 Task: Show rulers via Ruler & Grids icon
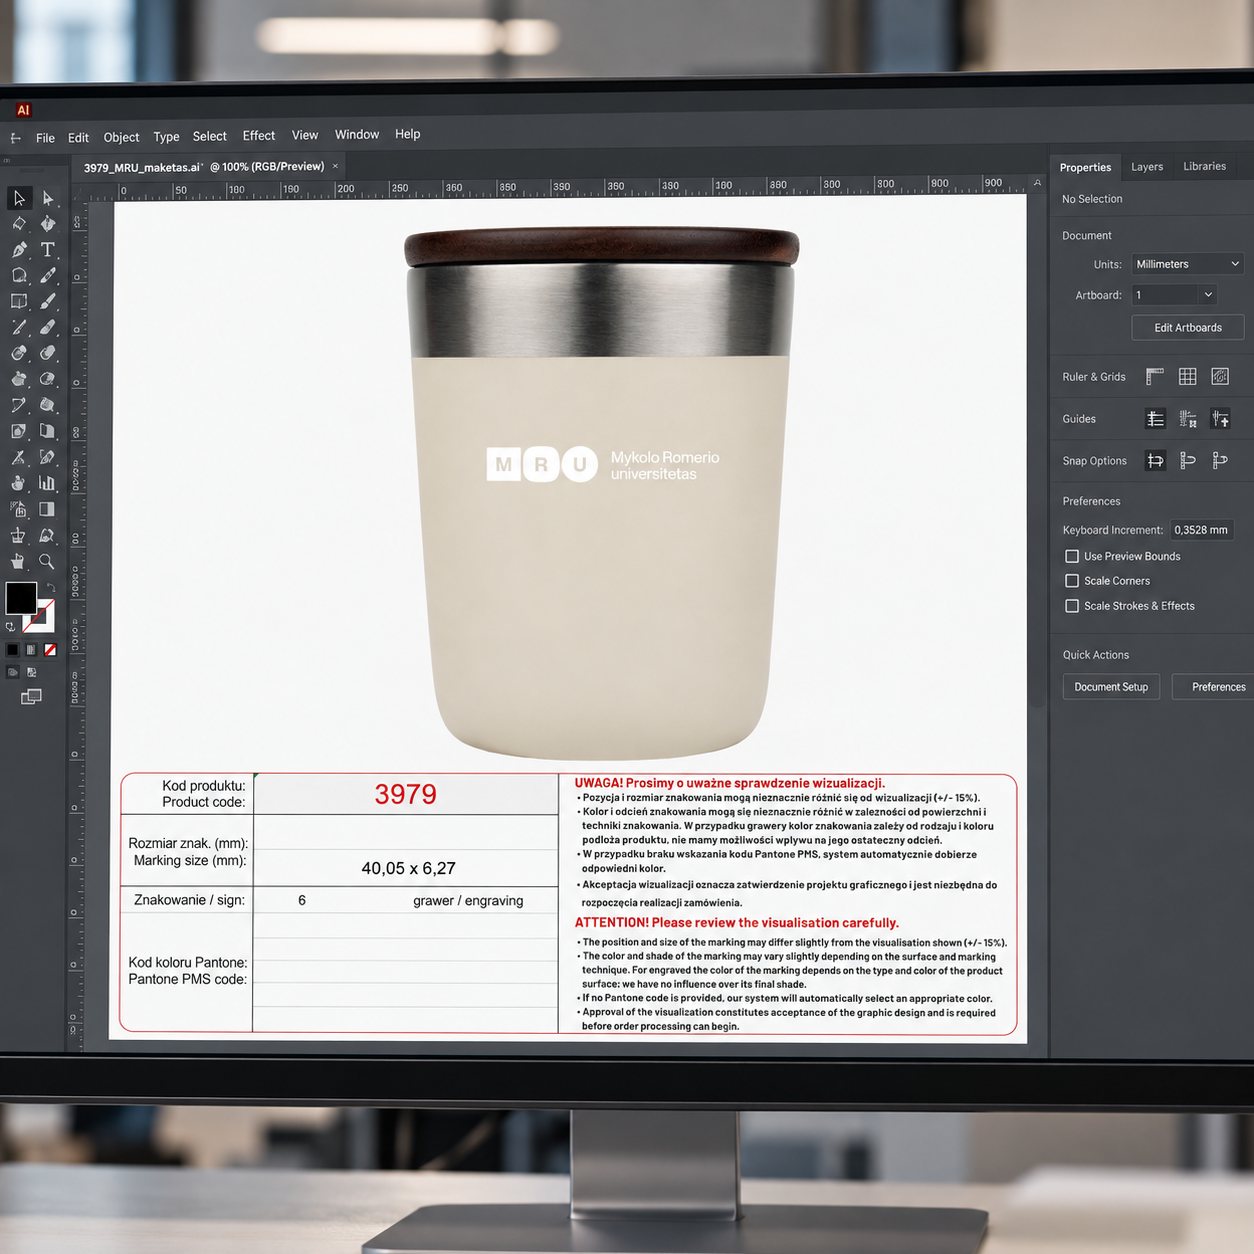(x=1155, y=377)
